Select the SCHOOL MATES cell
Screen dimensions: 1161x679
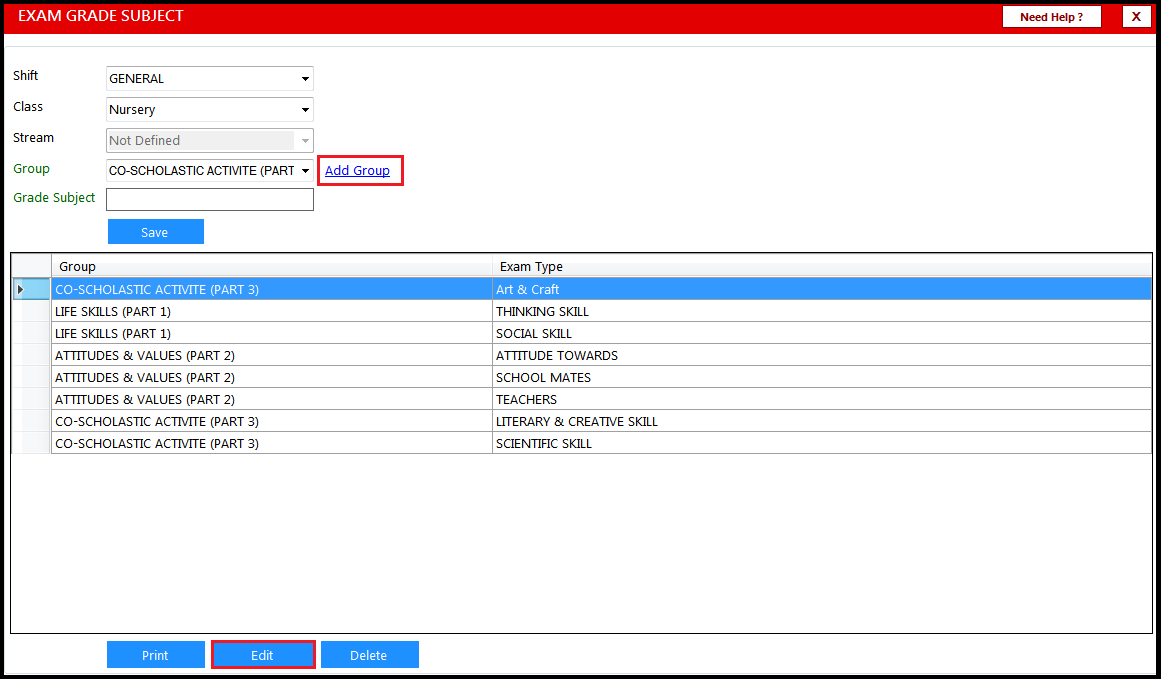click(x=822, y=378)
